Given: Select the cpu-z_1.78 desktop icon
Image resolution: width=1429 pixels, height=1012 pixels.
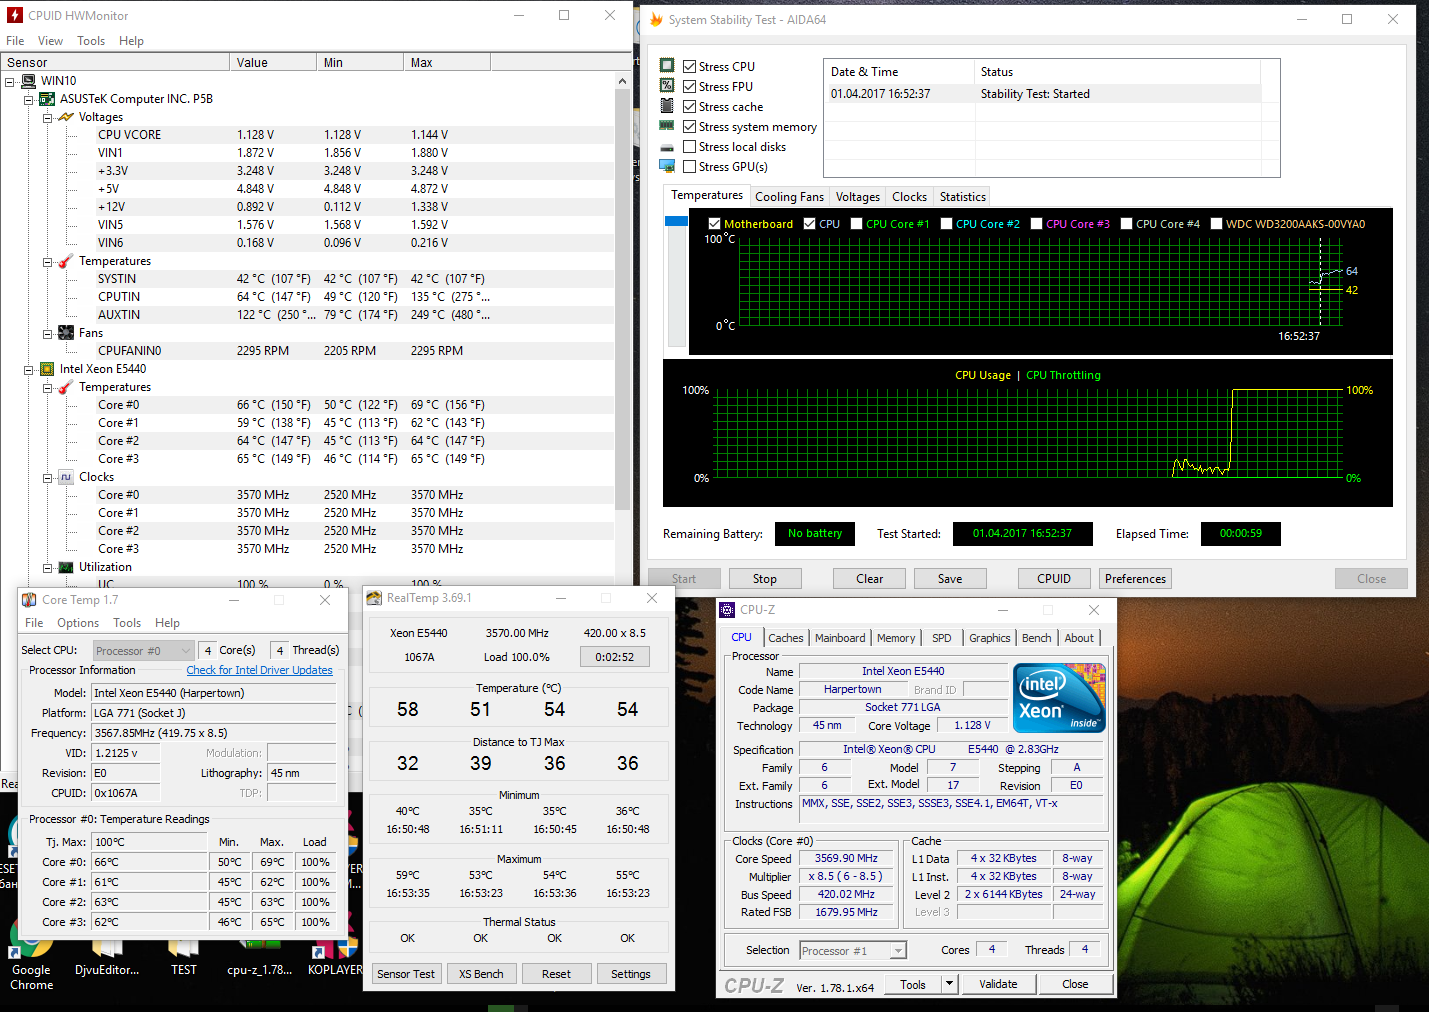Looking at the screenshot, I should 259,957.
